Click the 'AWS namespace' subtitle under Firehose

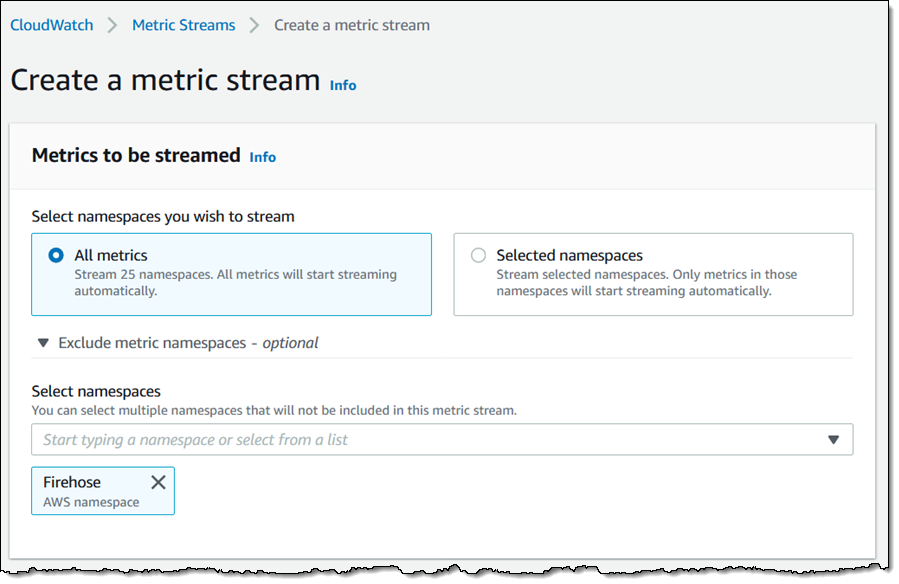tap(91, 502)
